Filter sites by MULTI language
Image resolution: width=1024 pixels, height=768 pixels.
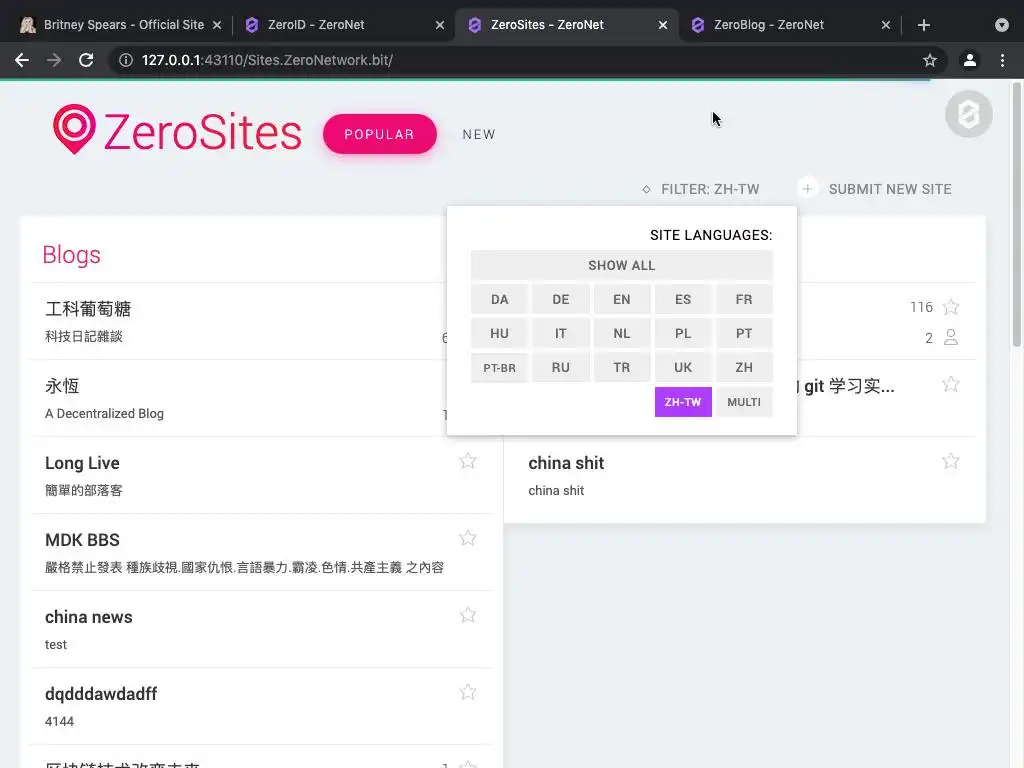pos(744,402)
